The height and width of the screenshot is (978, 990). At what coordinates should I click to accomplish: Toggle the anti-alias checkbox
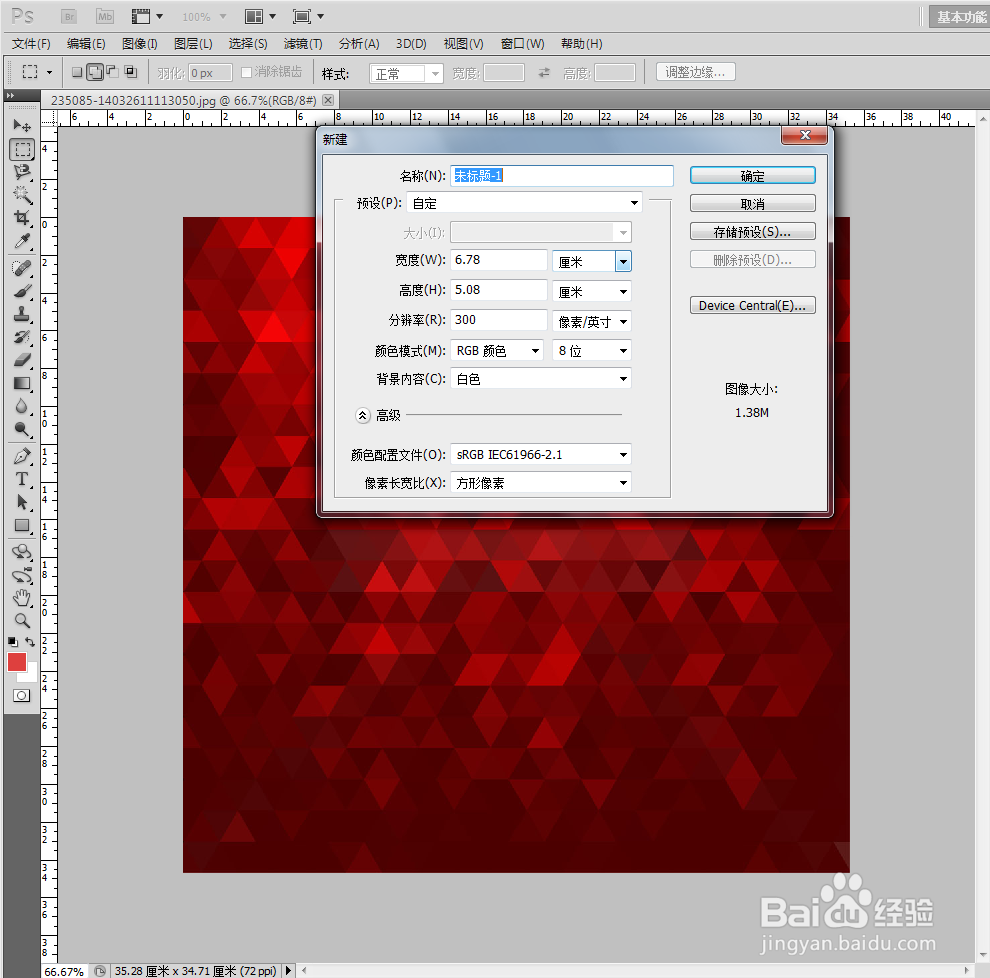pyautogui.click(x=247, y=73)
